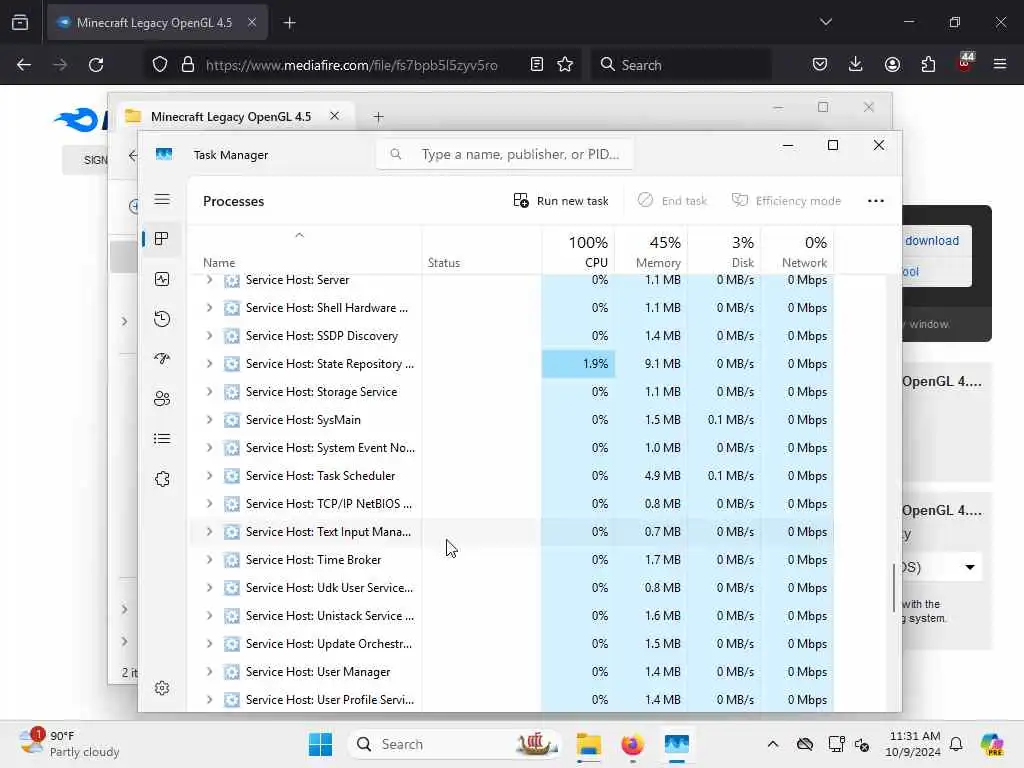Screen dimensions: 1024x768
Task: Click the three-dots more options in Task Manager
Action: point(876,201)
